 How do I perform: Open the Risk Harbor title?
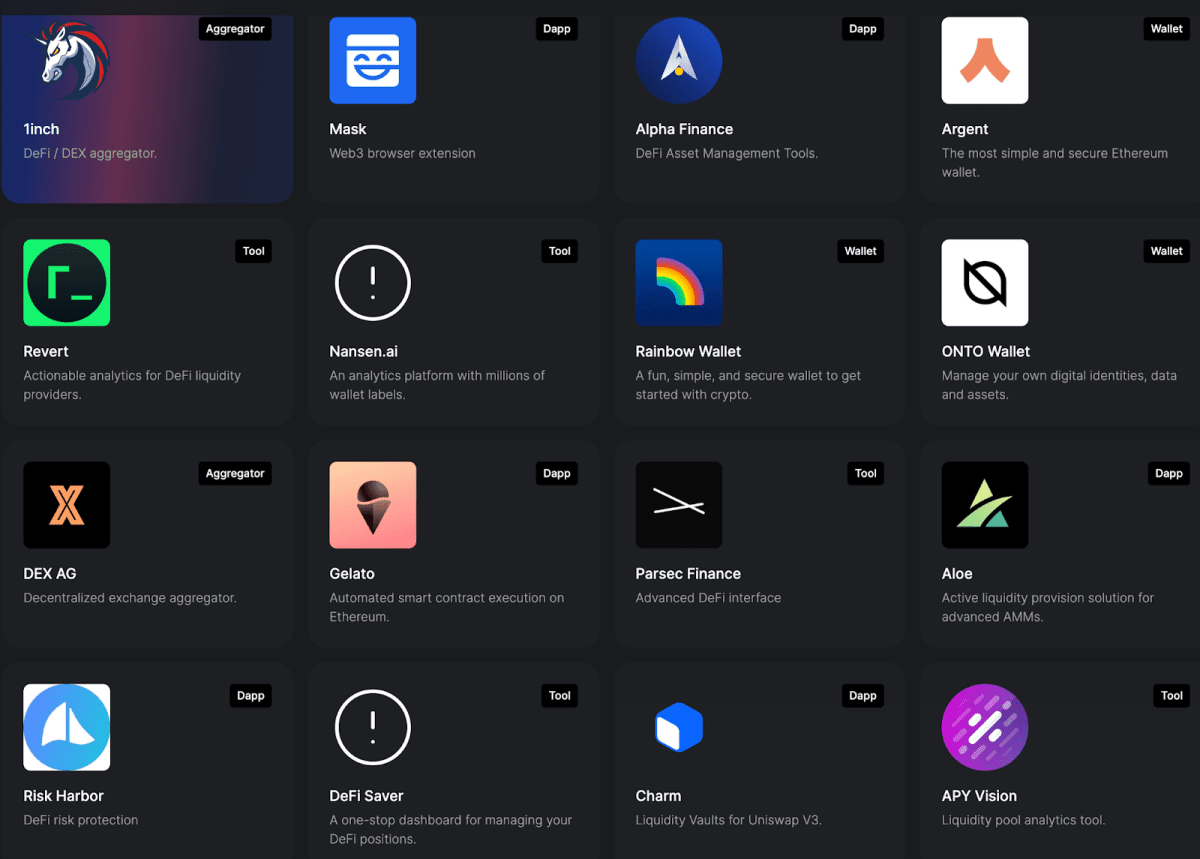pyautogui.click(x=64, y=795)
